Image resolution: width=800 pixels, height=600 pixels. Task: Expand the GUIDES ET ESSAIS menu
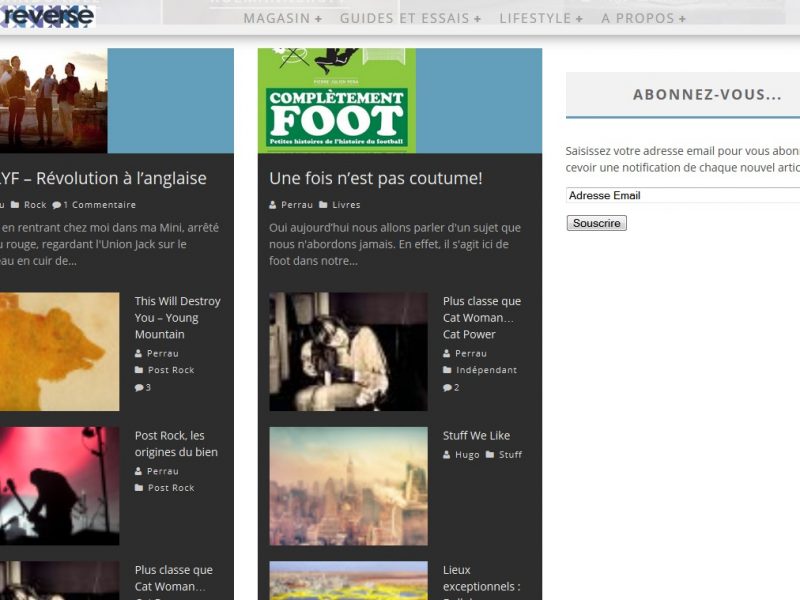[x=410, y=18]
